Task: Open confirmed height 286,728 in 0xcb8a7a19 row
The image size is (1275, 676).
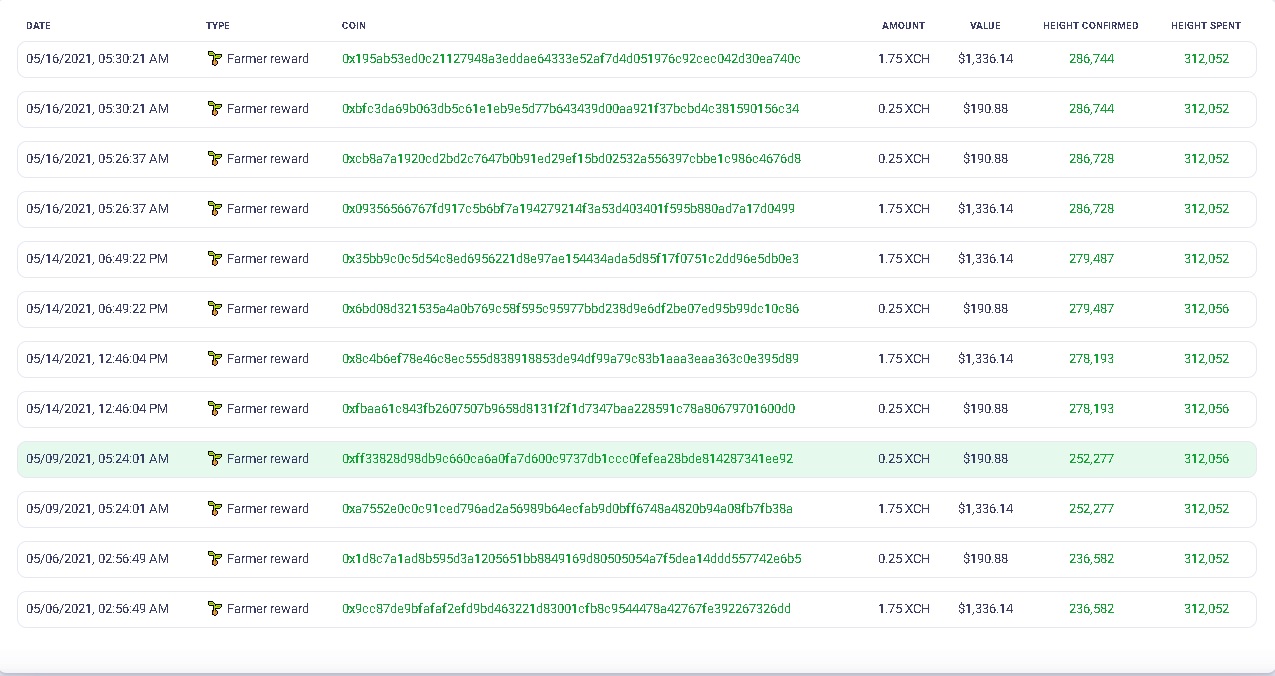Action: (1091, 159)
